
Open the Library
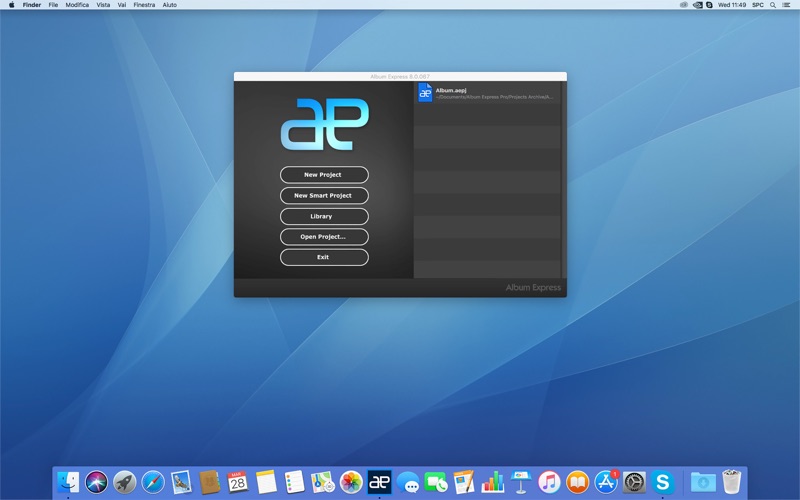(x=324, y=216)
